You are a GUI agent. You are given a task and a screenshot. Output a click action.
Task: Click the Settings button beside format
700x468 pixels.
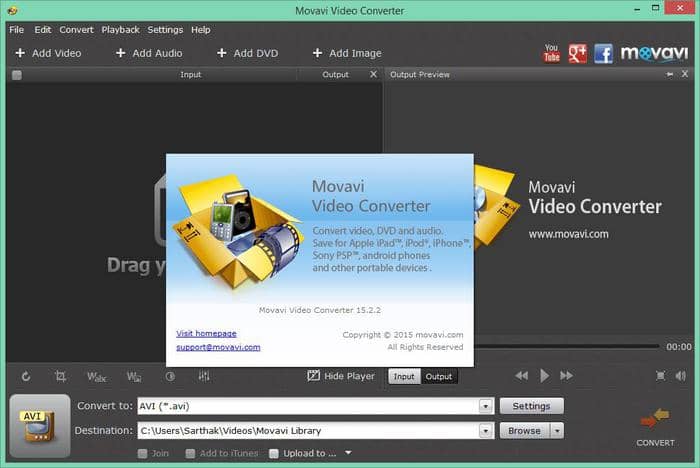(x=531, y=406)
